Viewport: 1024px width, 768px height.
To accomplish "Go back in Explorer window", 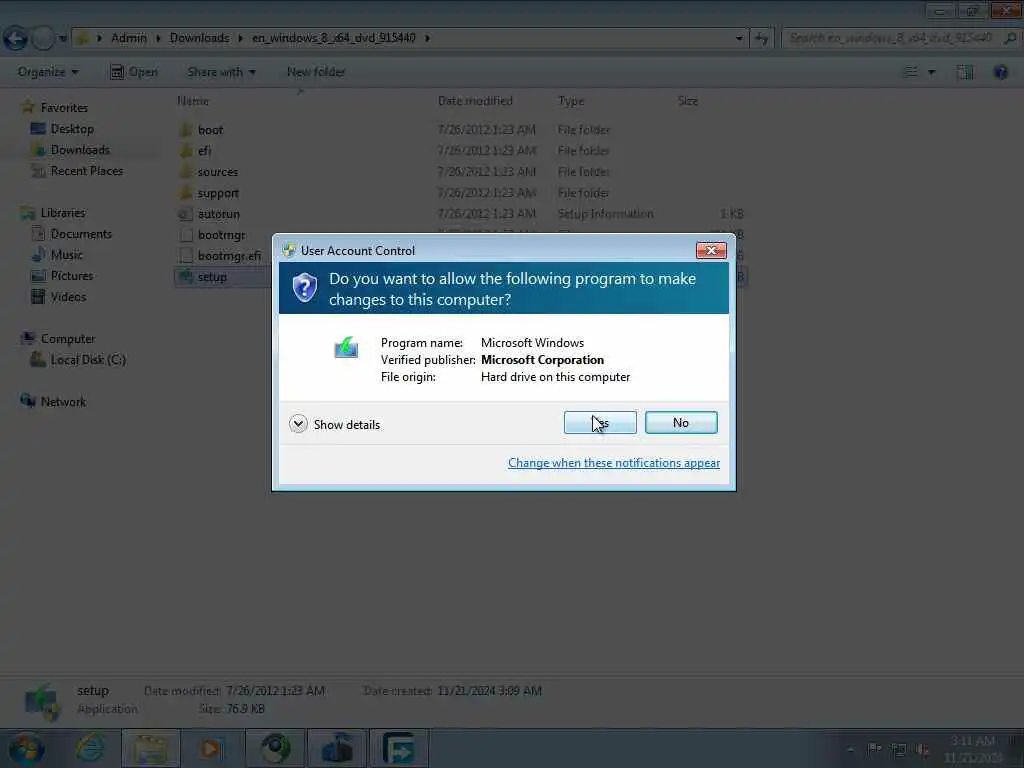I will (x=15, y=38).
